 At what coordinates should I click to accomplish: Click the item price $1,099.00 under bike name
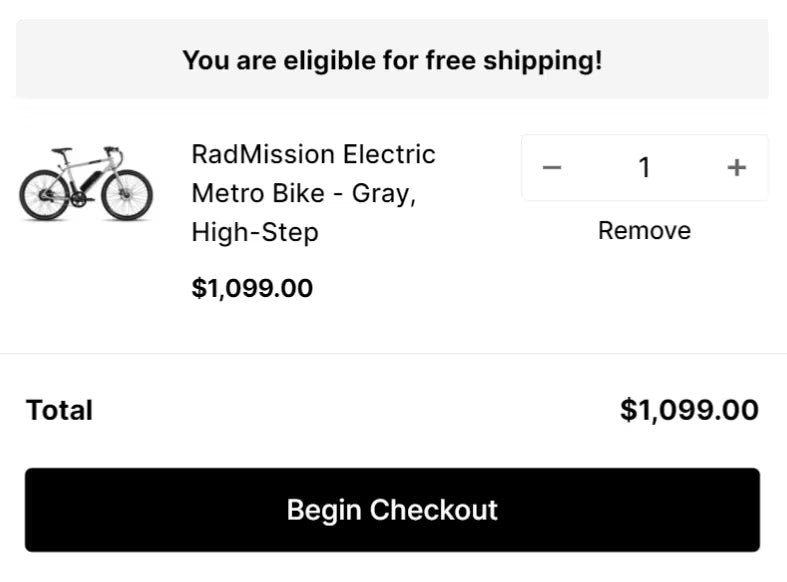[x=252, y=289]
